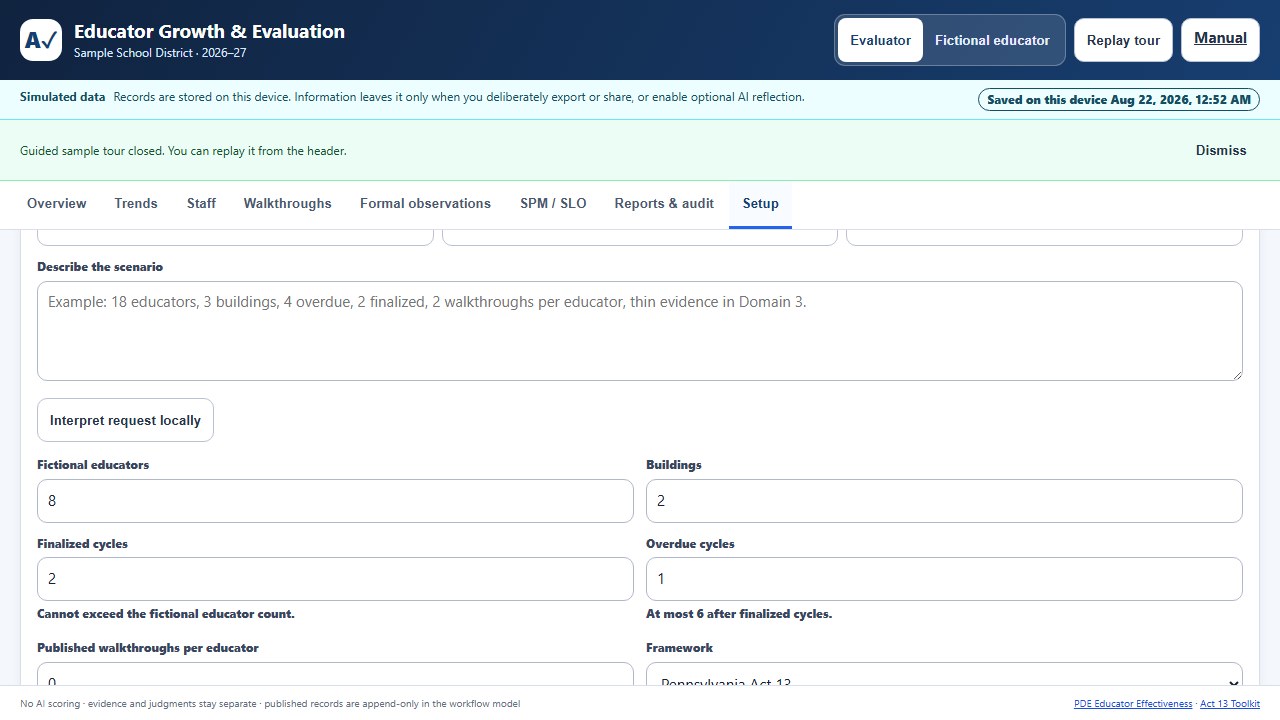Open the Walkthroughs tab
This screenshot has width=1280, height=720.
pyautogui.click(x=288, y=203)
